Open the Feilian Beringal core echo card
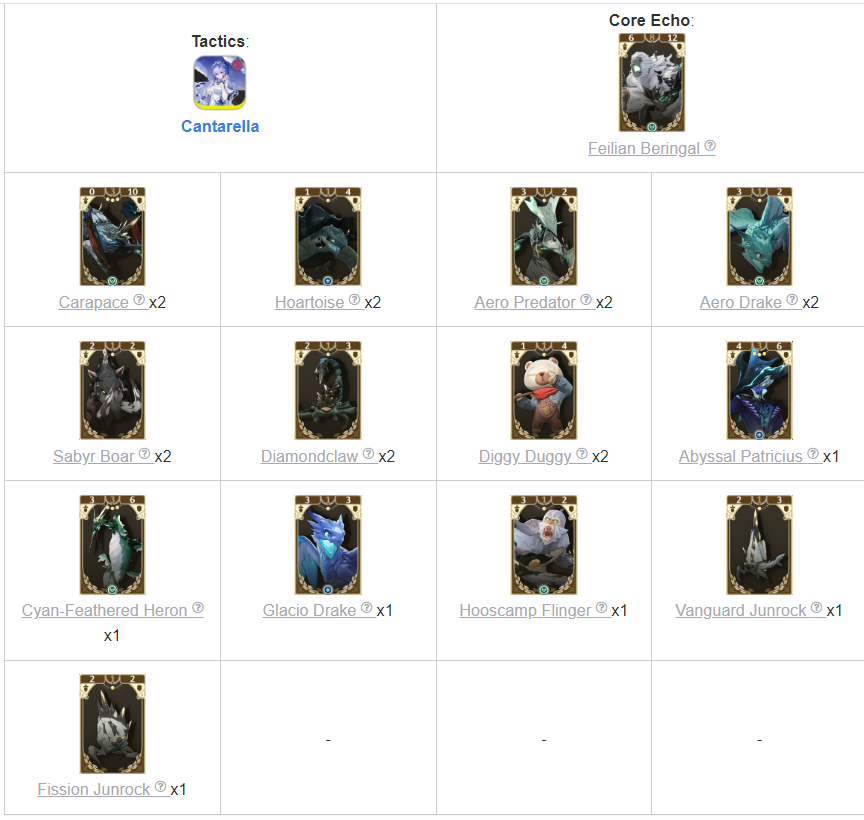The width and height of the screenshot is (864, 820). (x=651, y=83)
